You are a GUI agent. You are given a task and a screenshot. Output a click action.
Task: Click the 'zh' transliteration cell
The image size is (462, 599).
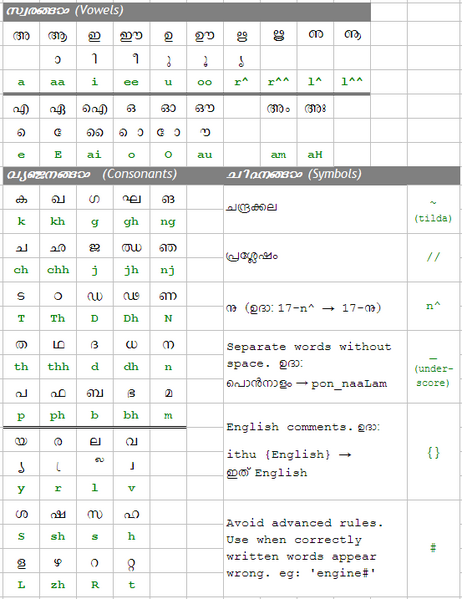[x=58, y=585]
